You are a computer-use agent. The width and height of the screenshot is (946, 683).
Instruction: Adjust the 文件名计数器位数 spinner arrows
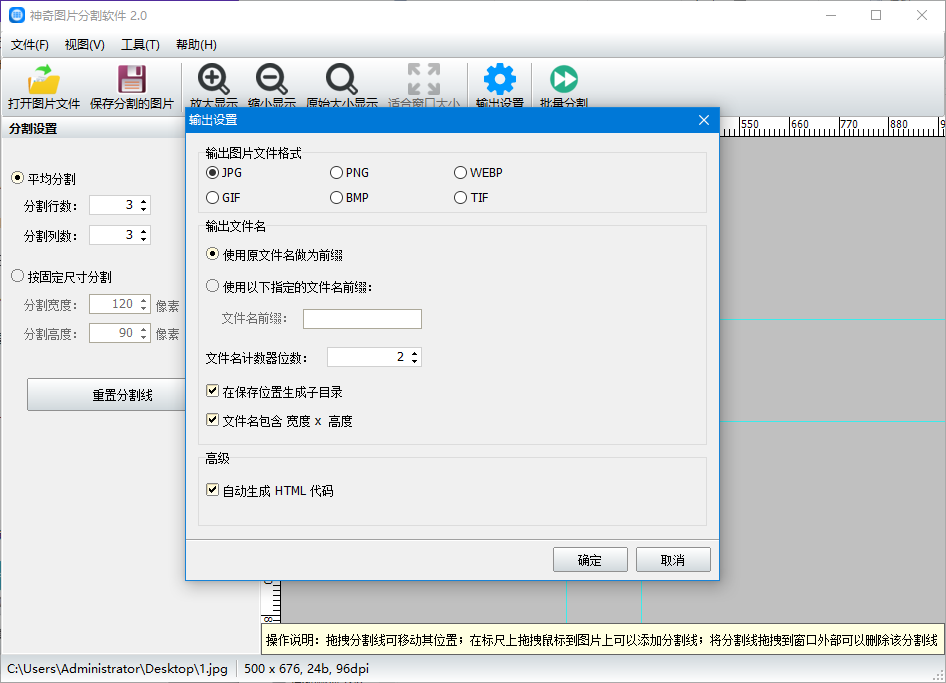point(415,357)
